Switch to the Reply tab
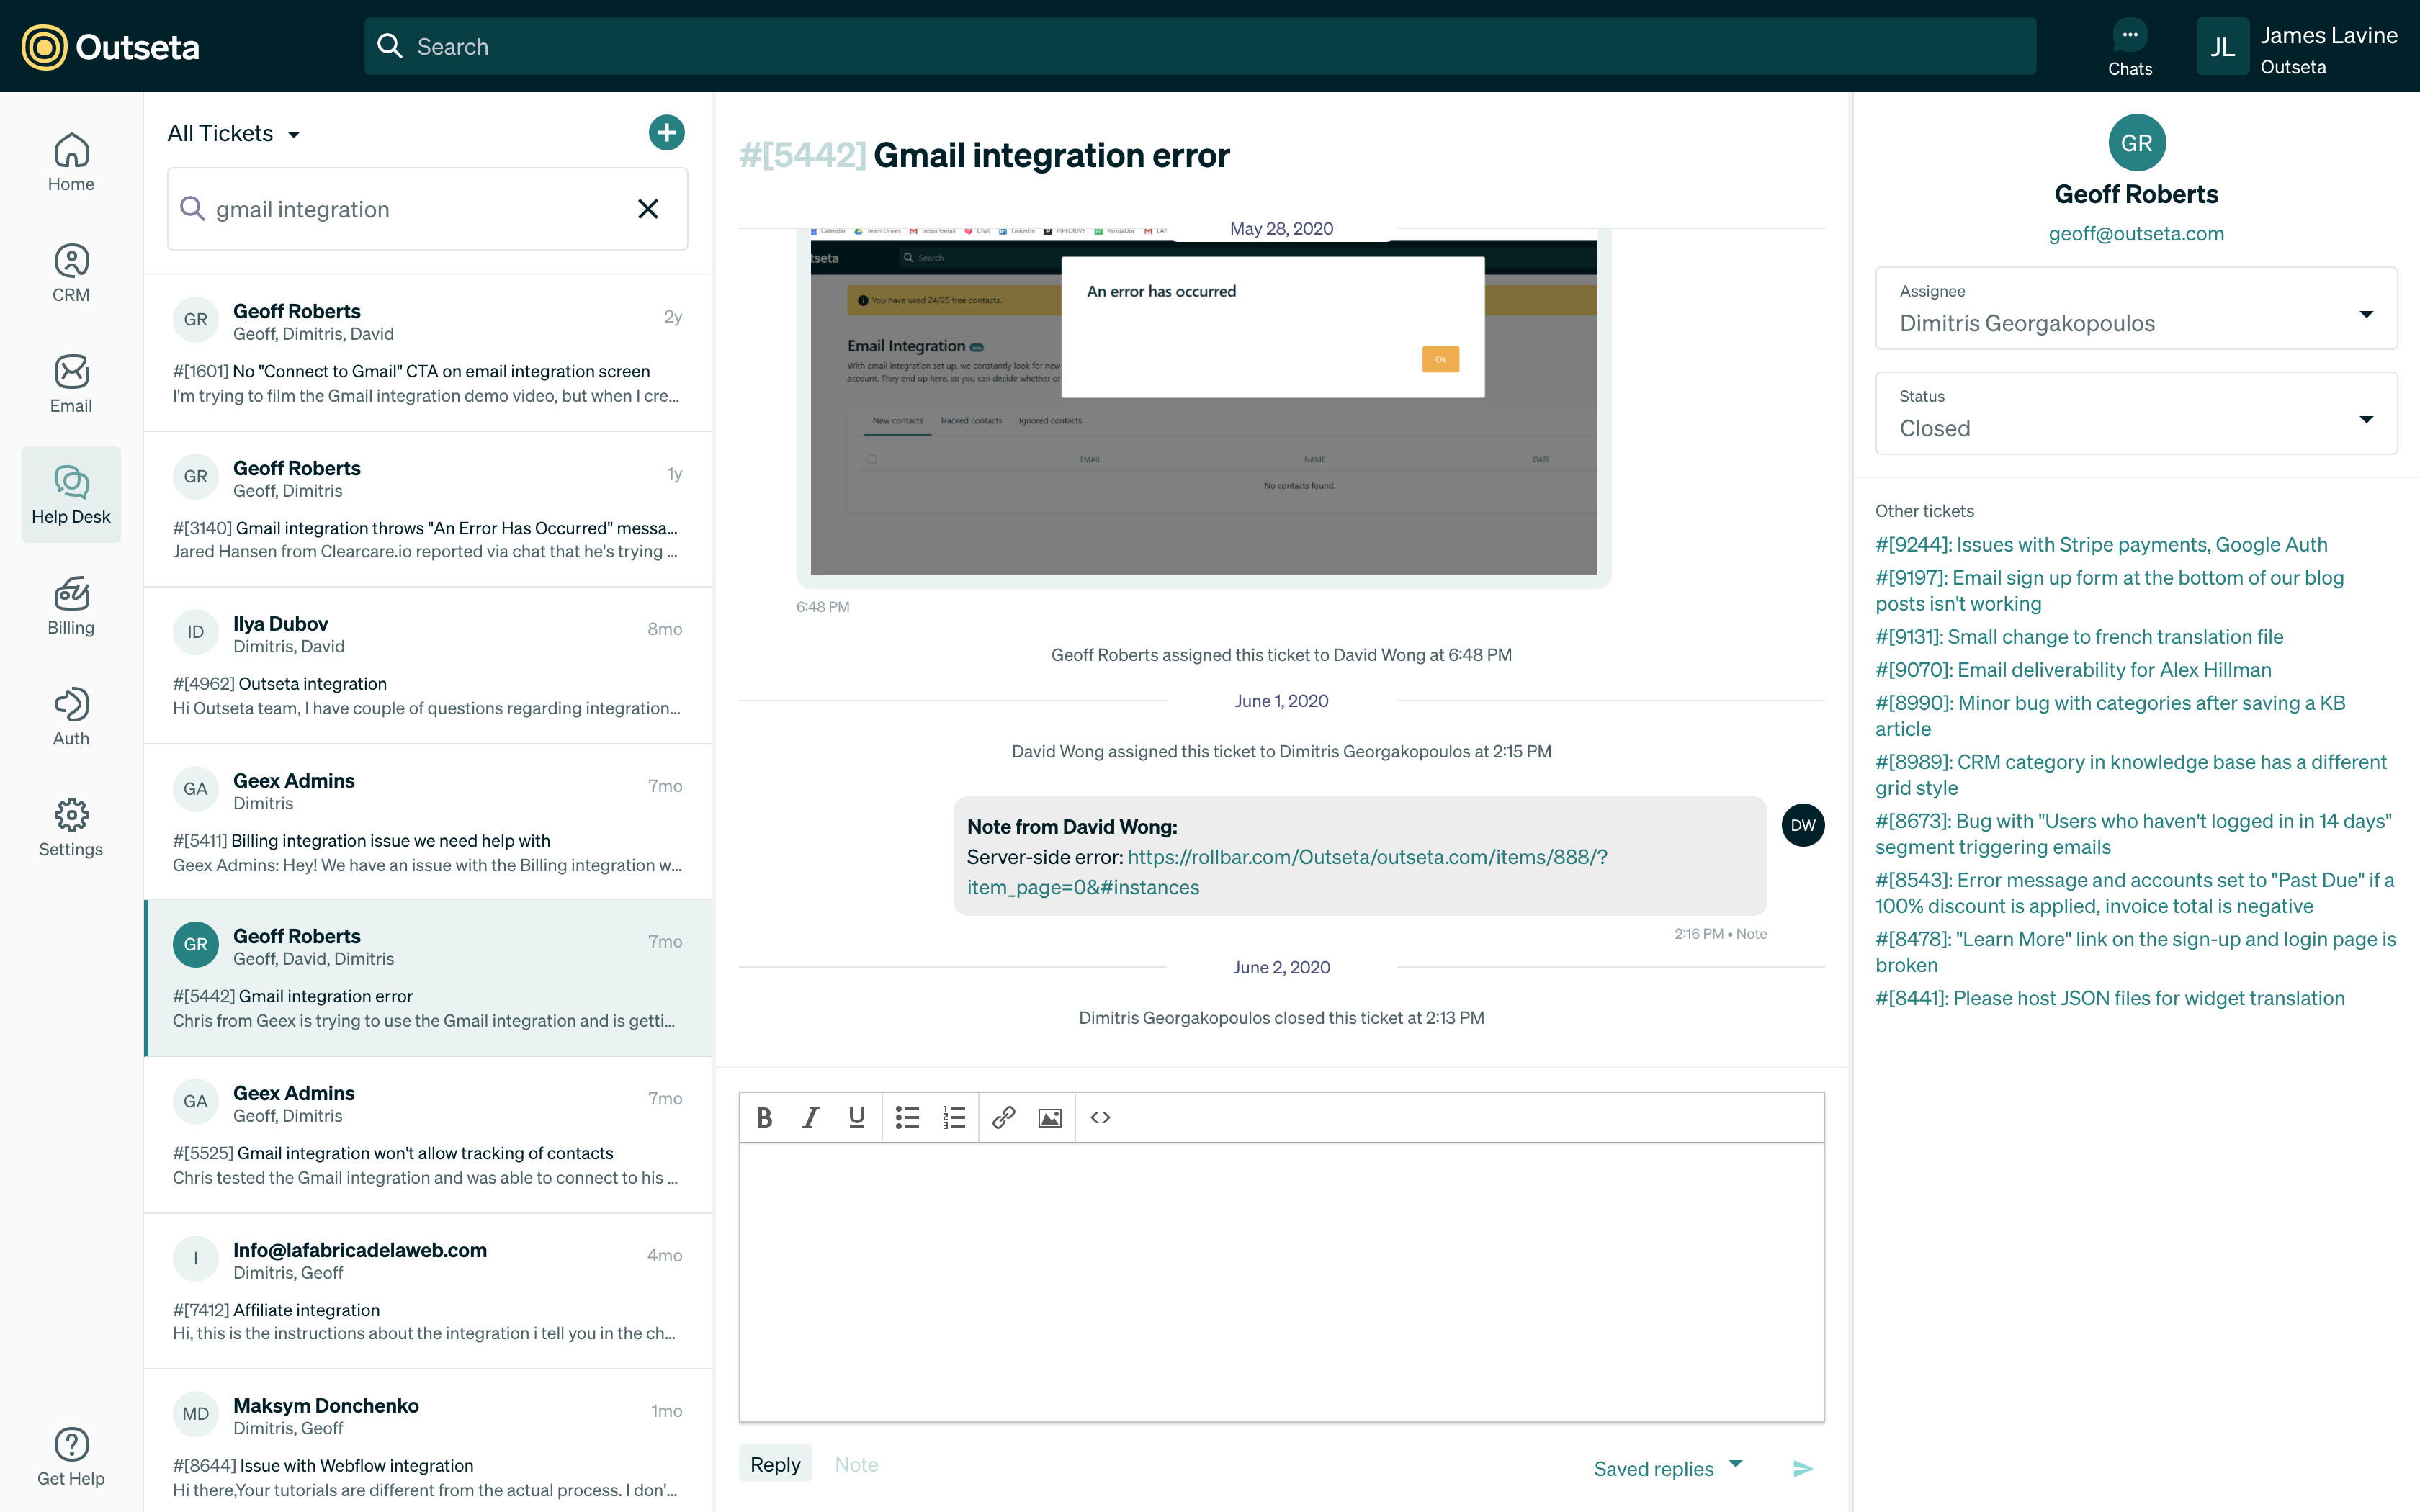 [x=775, y=1464]
